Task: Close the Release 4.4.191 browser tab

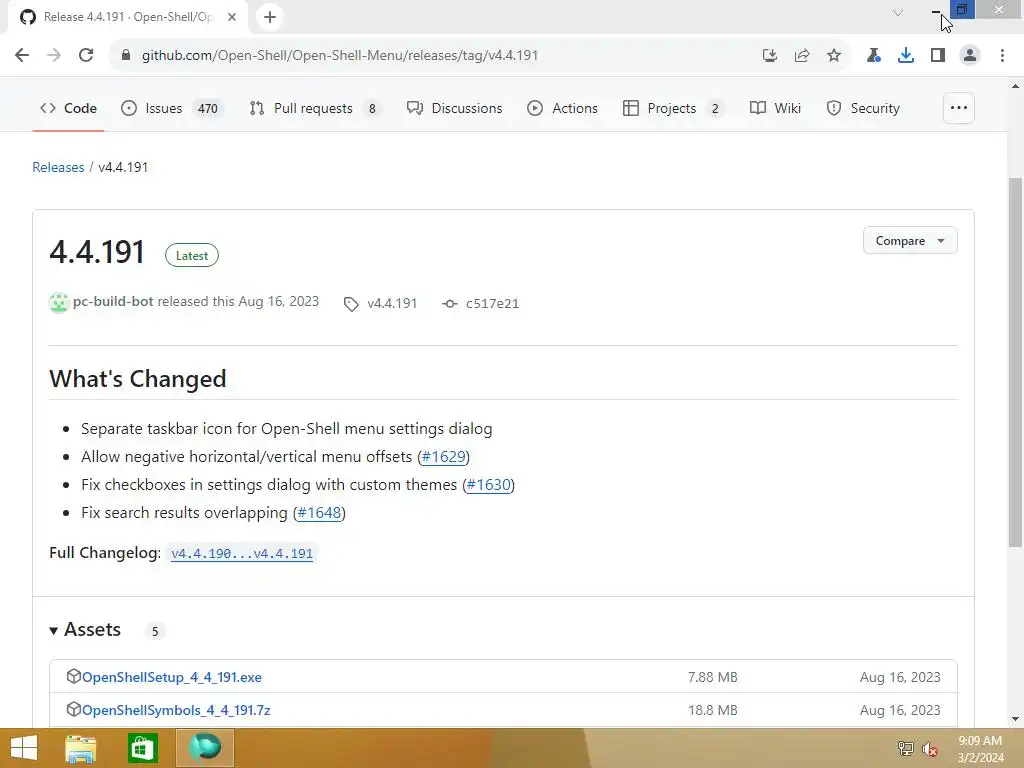Action: tap(232, 17)
